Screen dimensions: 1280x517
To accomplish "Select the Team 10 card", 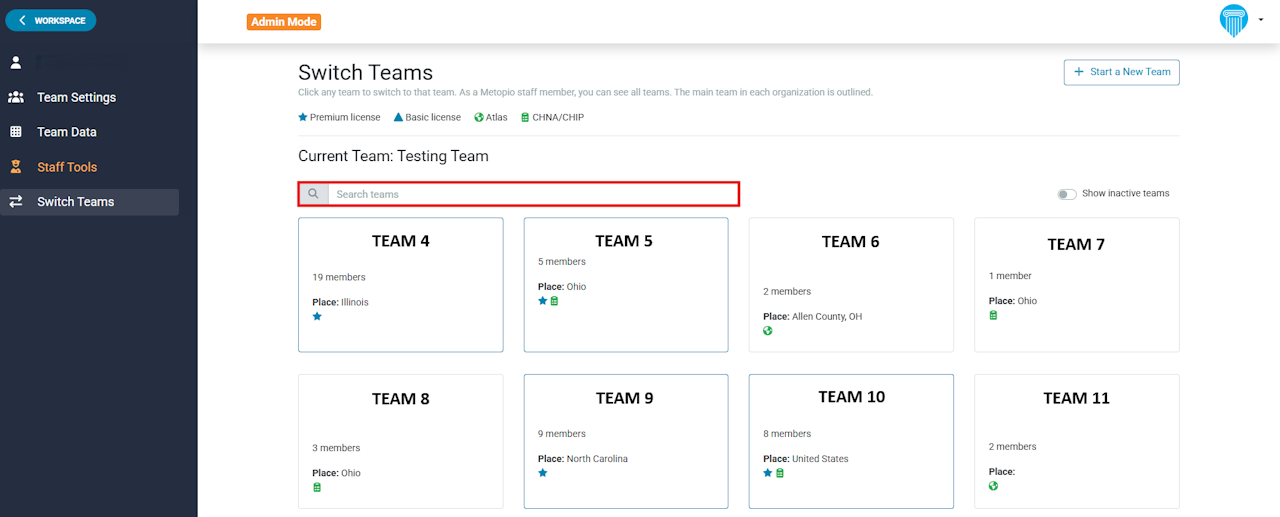I will click(851, 441).
